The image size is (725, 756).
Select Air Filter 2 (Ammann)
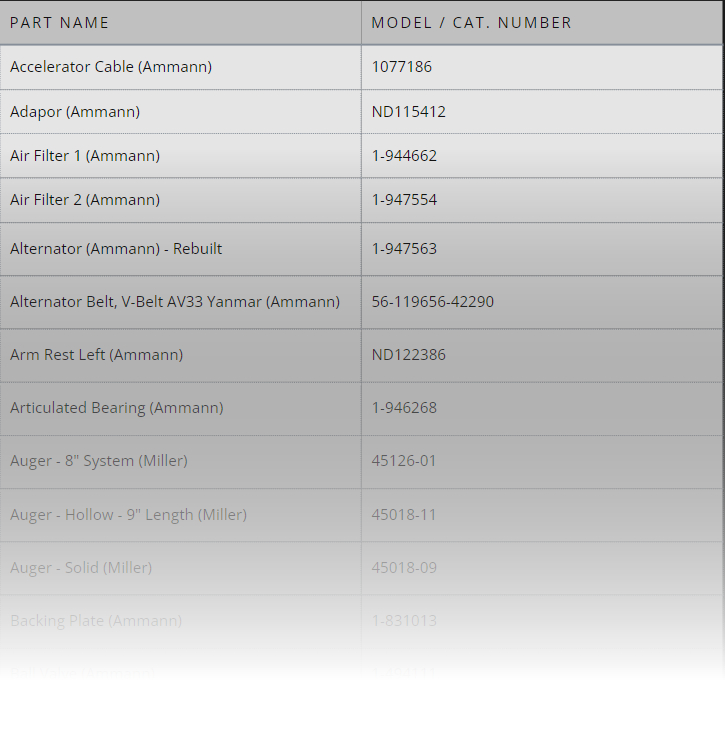click(x=85, y=200)
